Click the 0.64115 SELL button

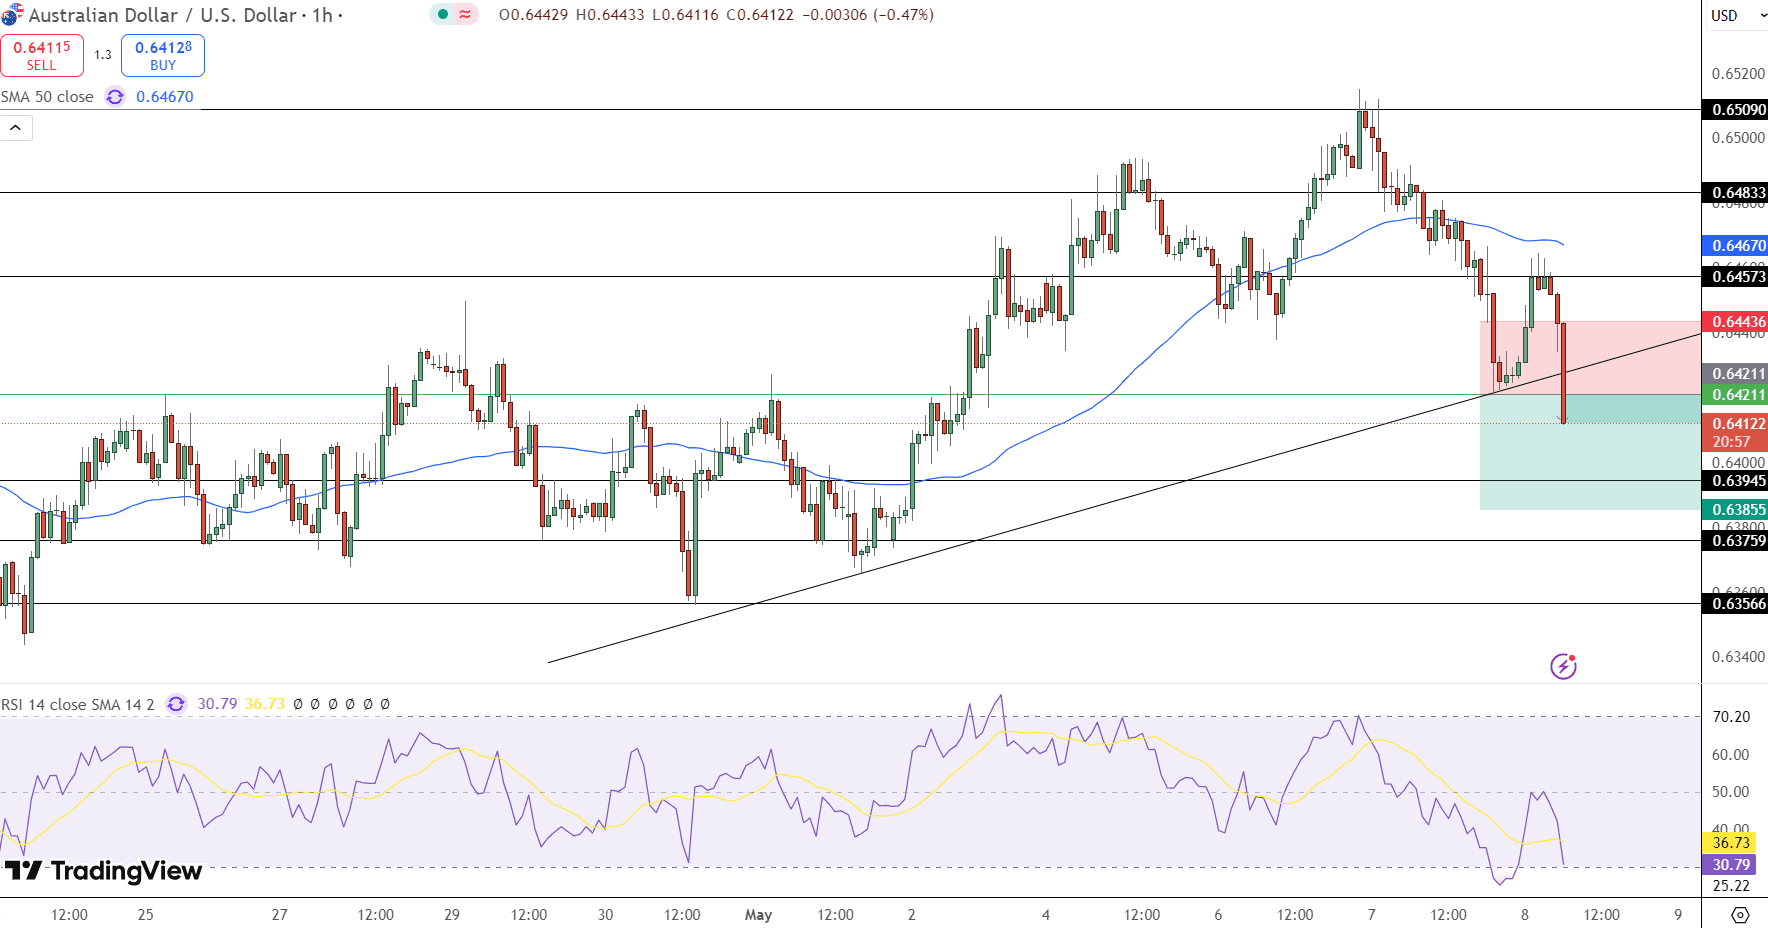[42, 55]
